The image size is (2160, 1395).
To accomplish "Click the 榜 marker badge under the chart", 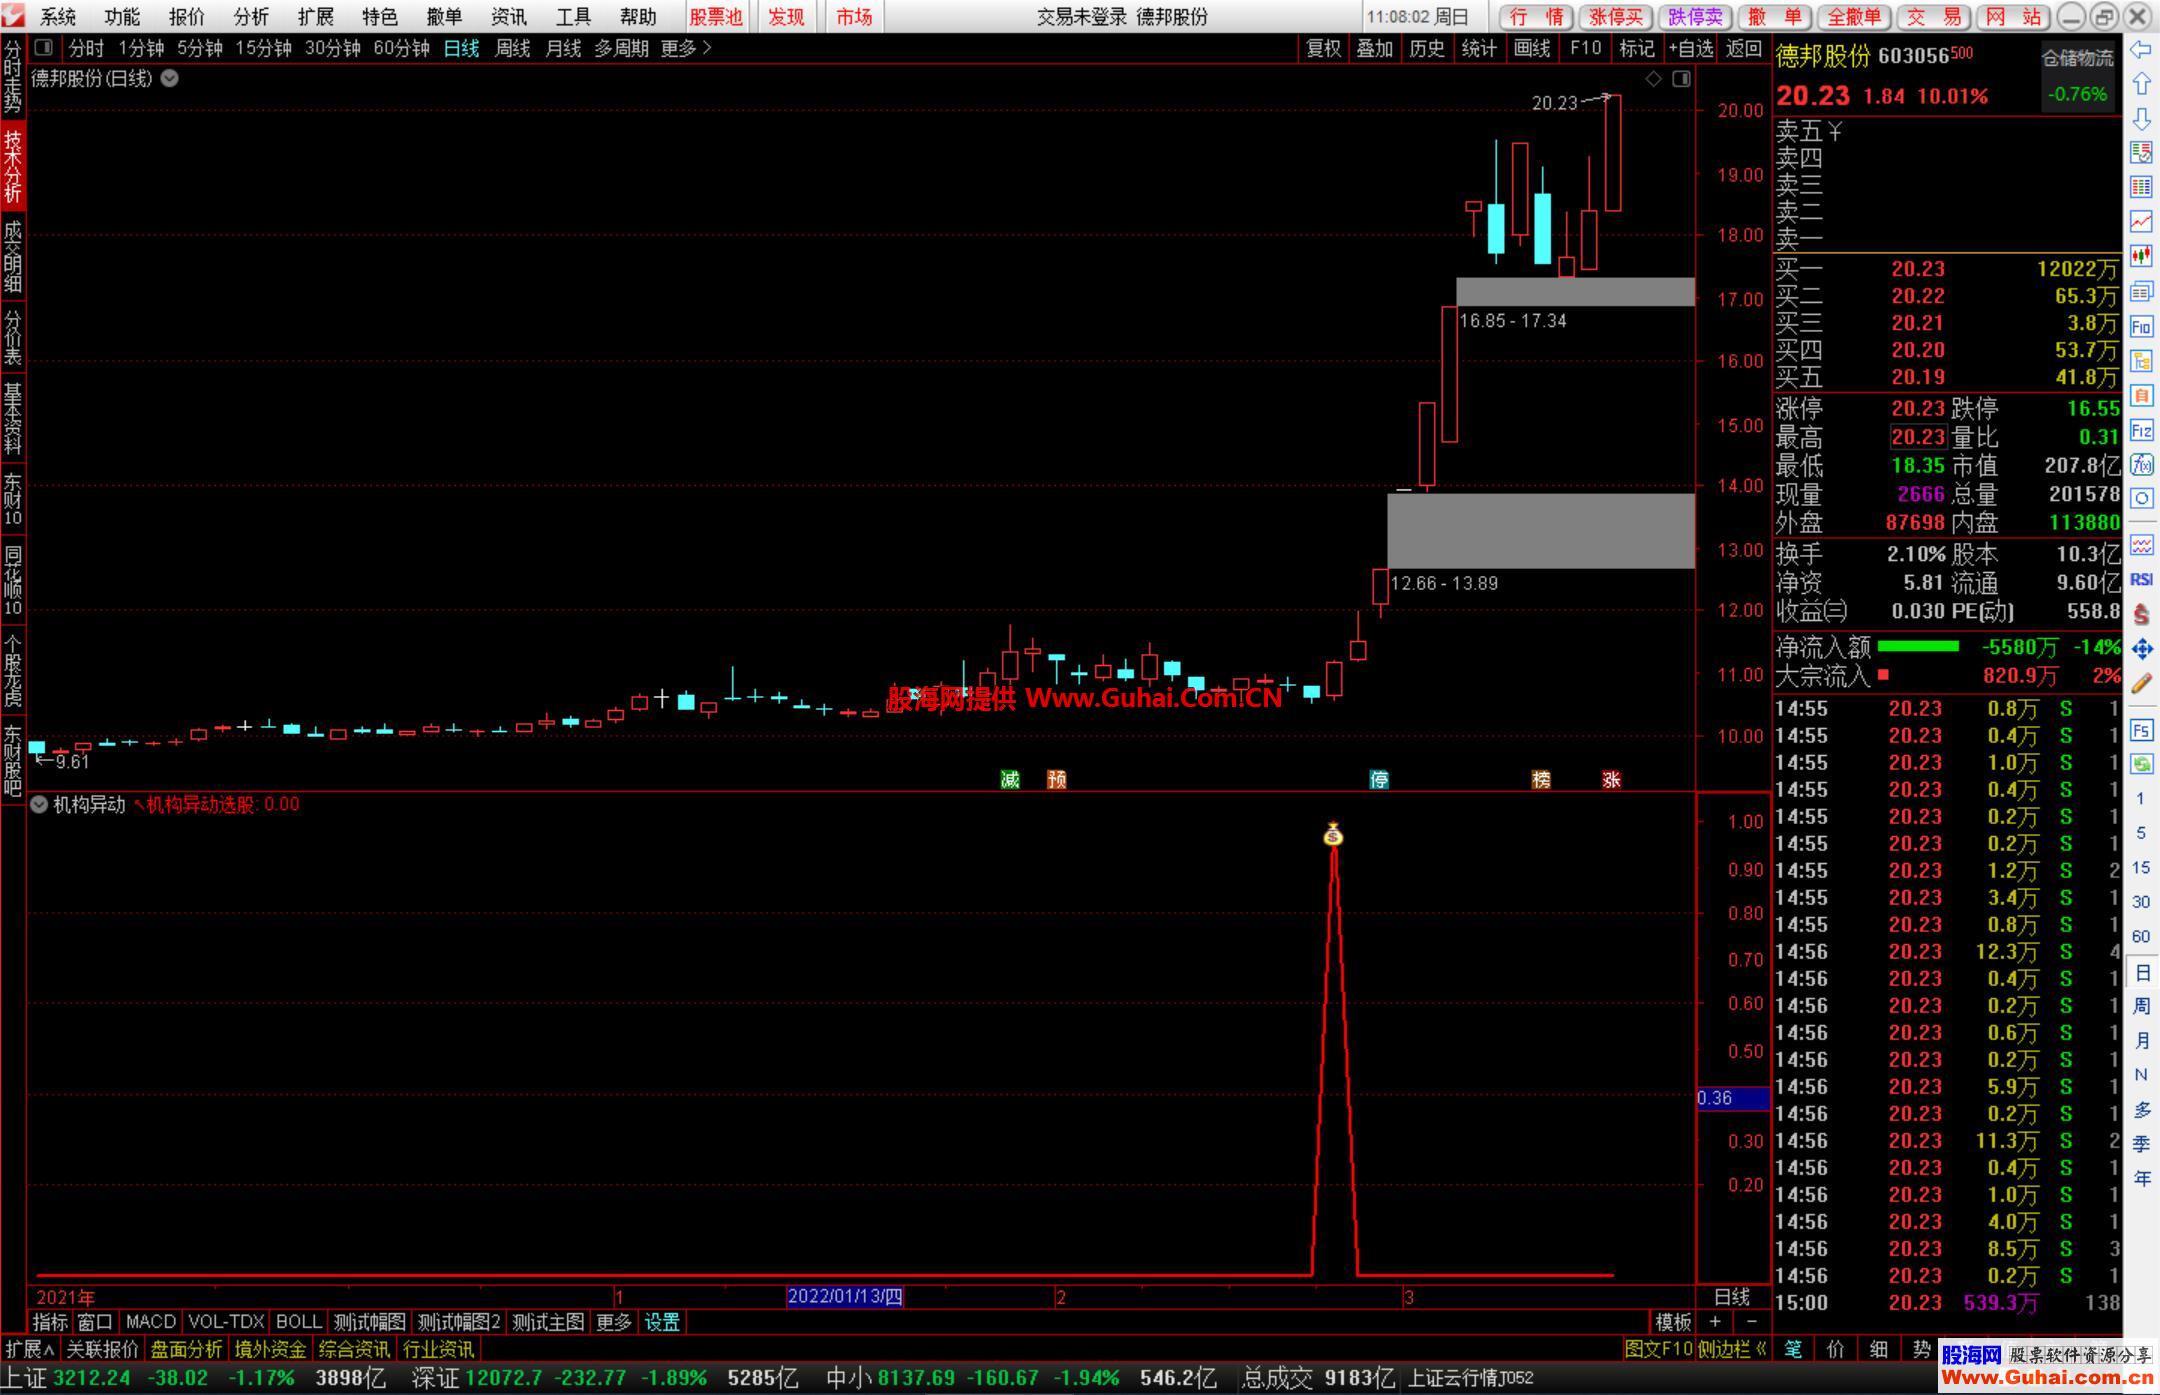I will (x=1541, y=780).
